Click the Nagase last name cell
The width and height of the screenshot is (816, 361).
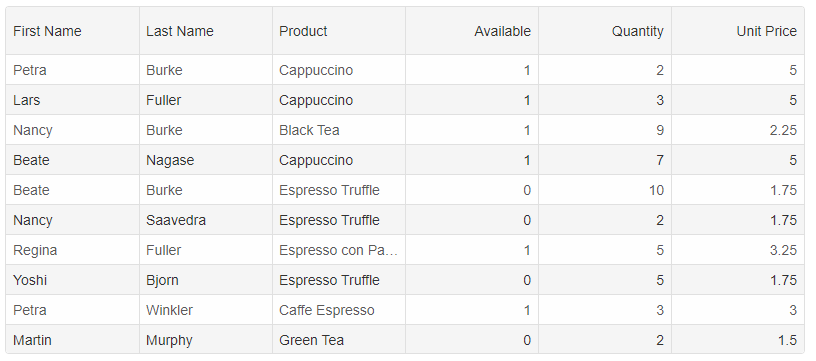206,160
